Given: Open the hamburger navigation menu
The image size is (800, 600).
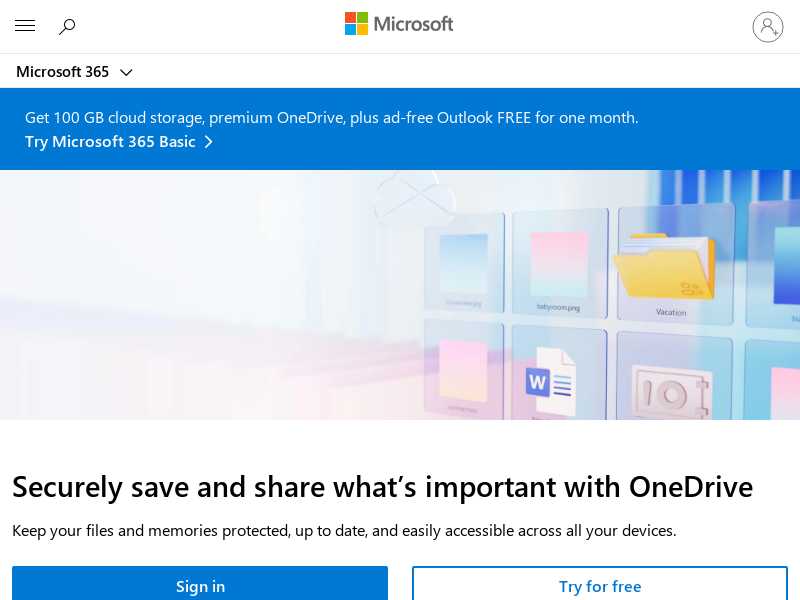Looking at the screenshot, I should tap(25, 26).
